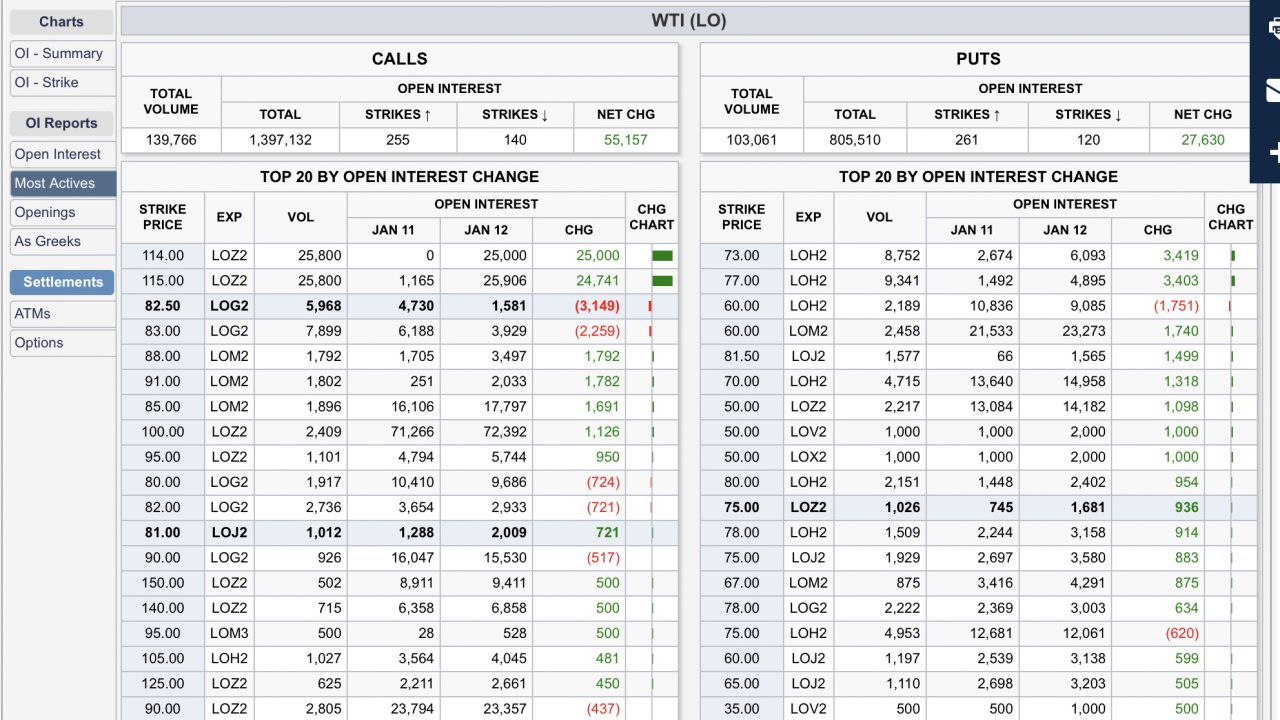
Task: Click the Charts section header
Action: 62,21
